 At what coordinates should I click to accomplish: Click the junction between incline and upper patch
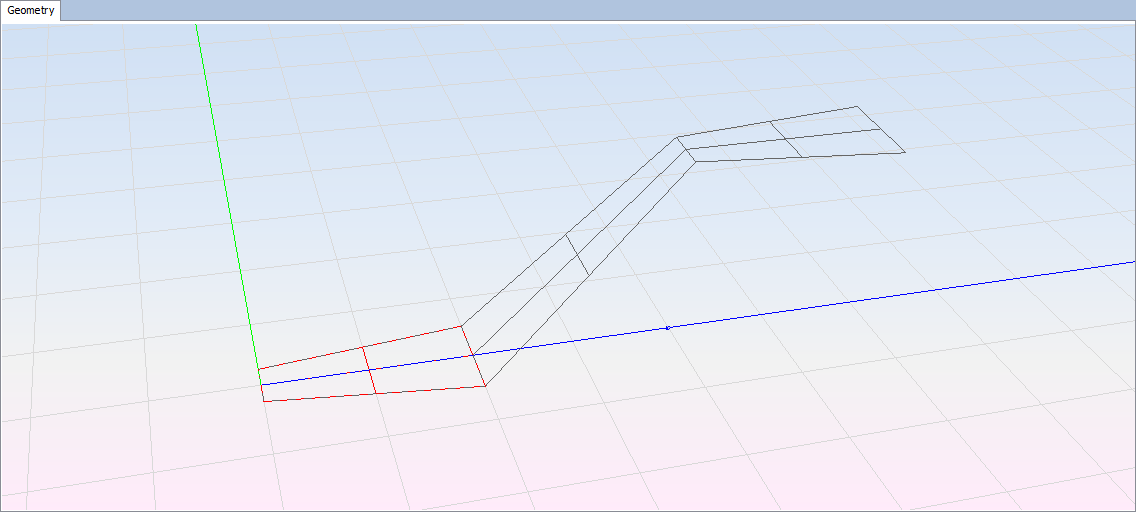click(x=685, y=149)
